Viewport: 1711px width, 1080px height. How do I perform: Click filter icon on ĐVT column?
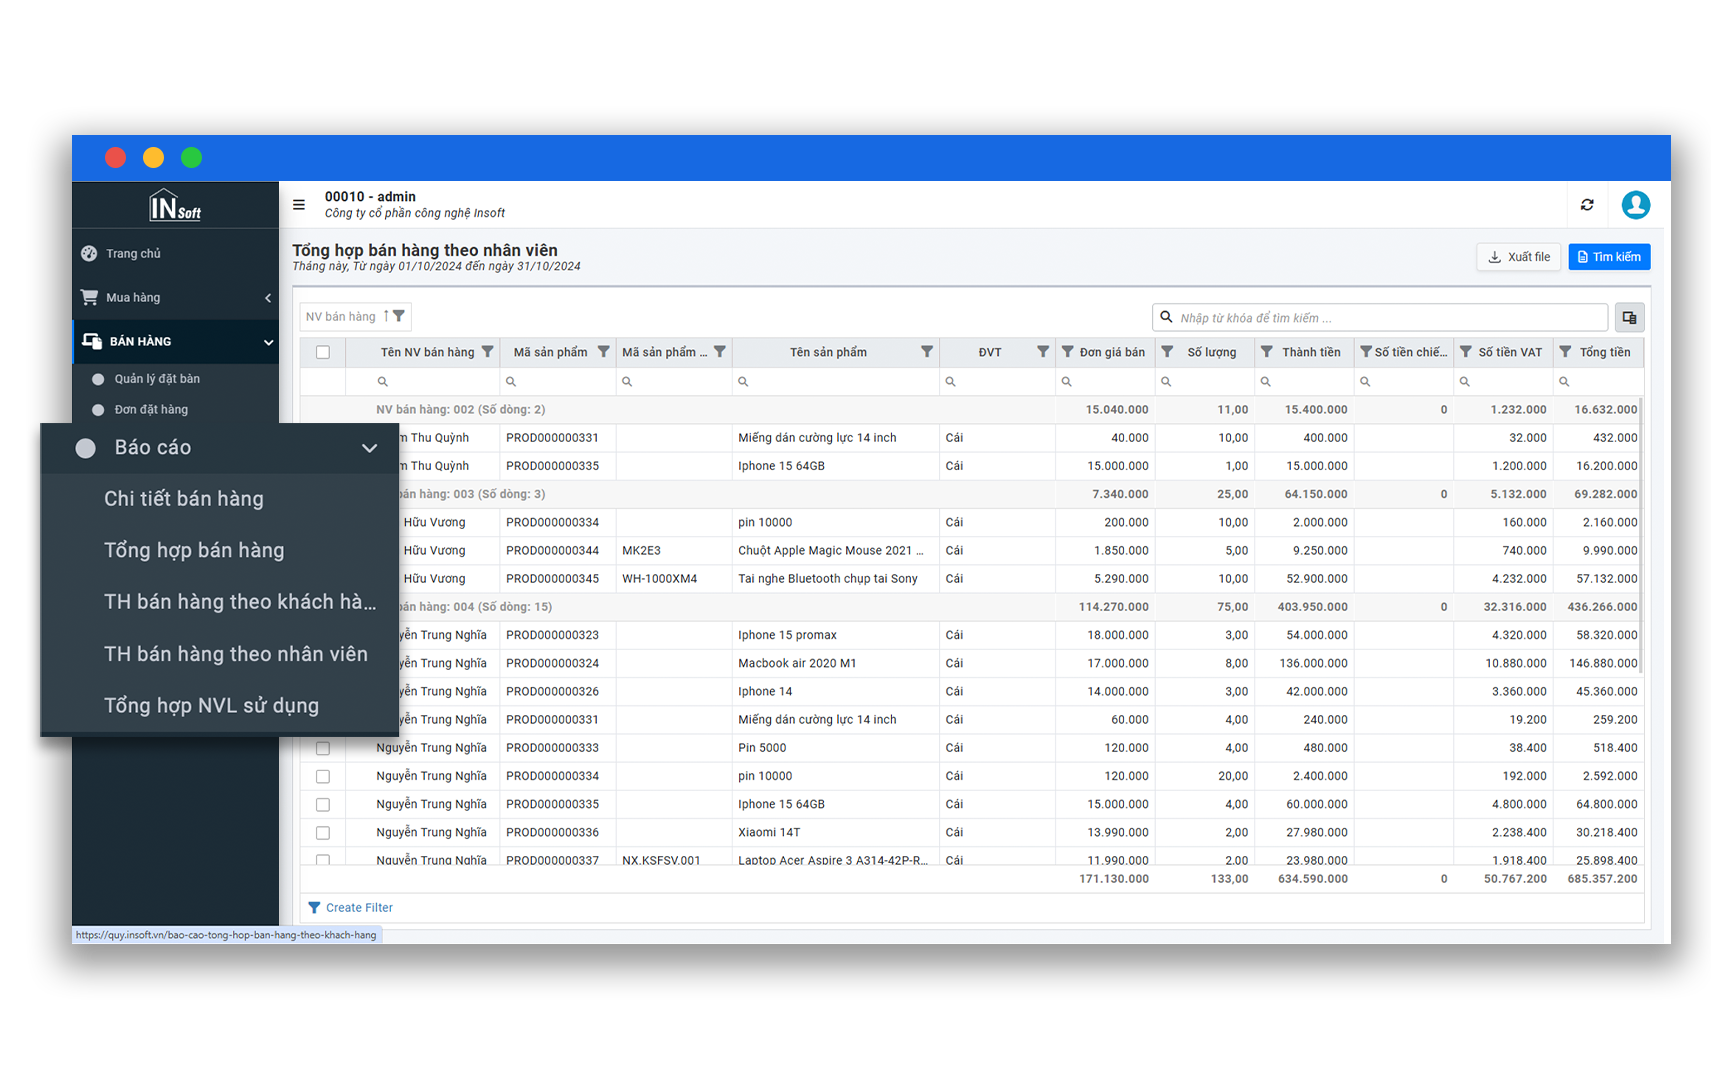(x=1043, y=352)
